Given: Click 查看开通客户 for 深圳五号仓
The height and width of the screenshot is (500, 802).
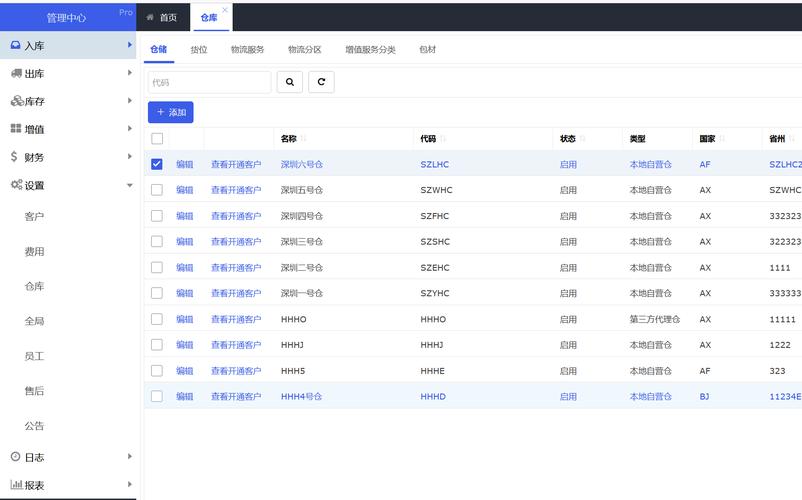Looking at the screenshot, I should click(x=236, y=190).
